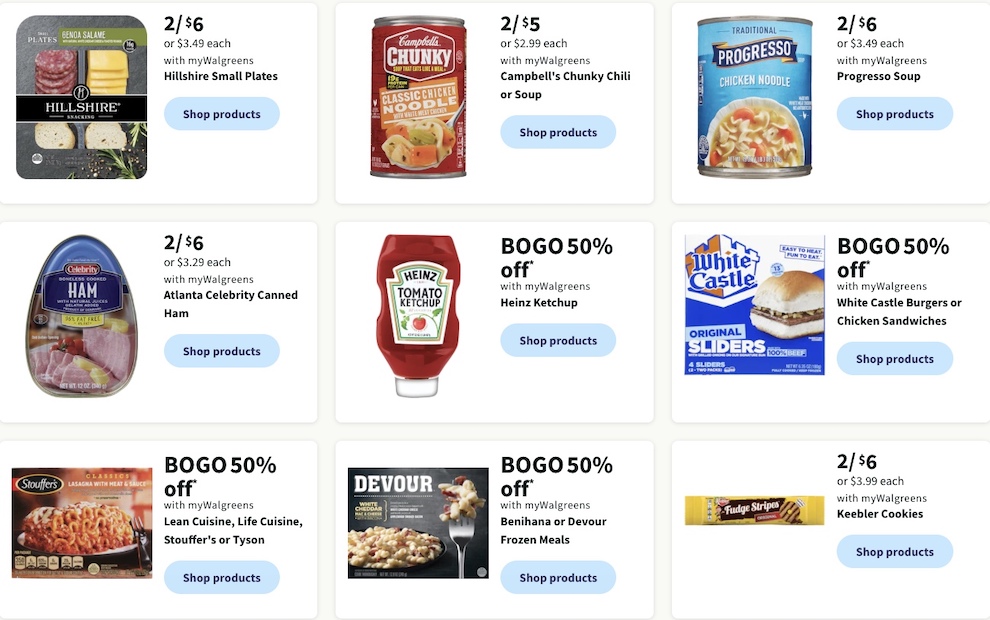Open Shop products for Progresso Soup

click(x=895, y=114)
